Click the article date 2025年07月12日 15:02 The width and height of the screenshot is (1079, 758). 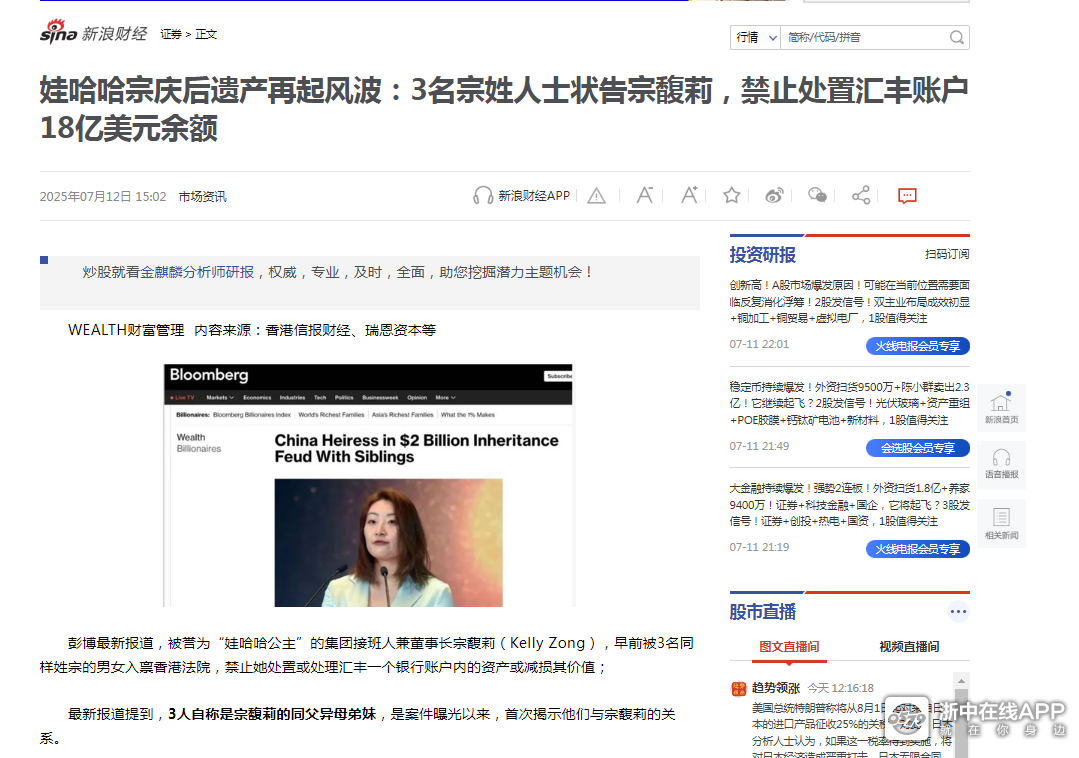click(x=103, y=197)
